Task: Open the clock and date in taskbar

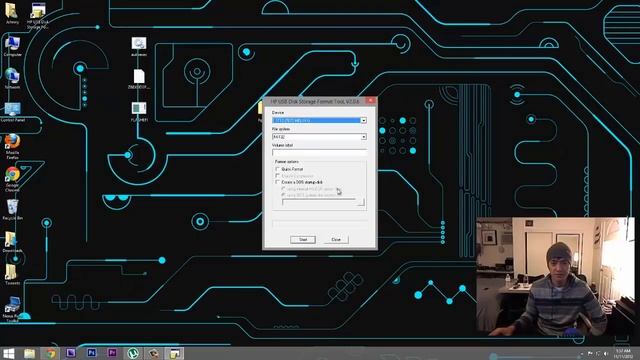Action: pos(623,353)
